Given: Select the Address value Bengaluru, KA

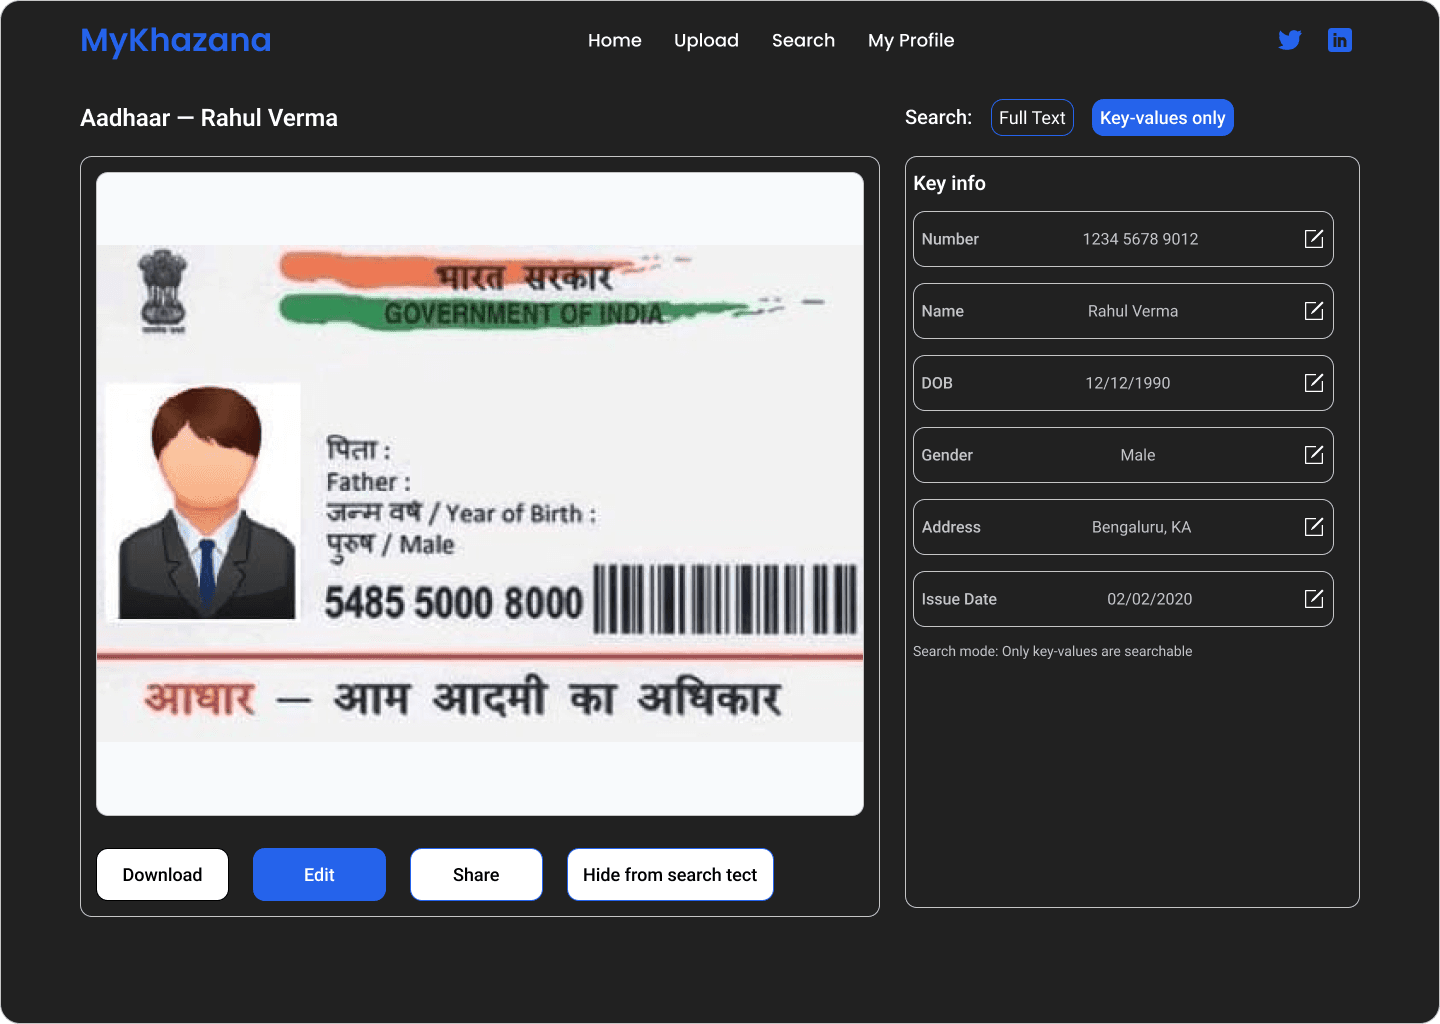Looking at the screenshot, I should 1141,527.
